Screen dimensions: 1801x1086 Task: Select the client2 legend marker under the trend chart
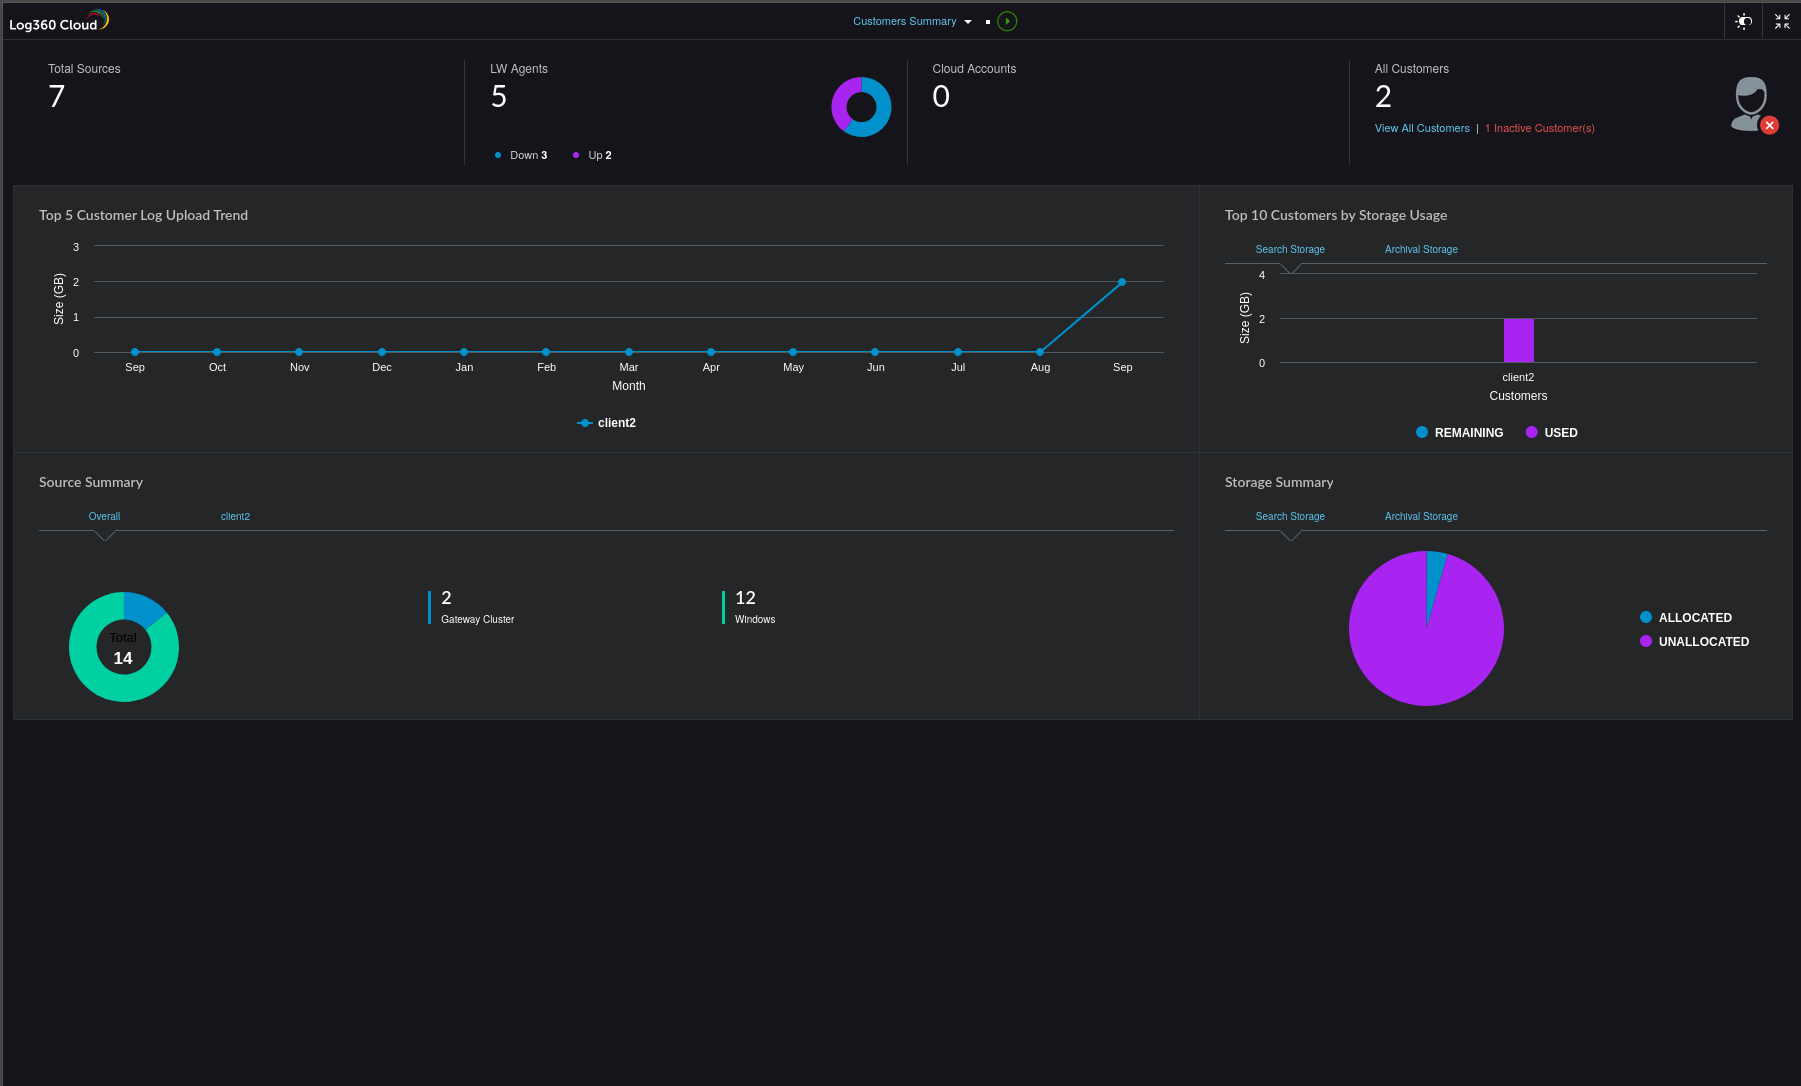tap(585, 423)
